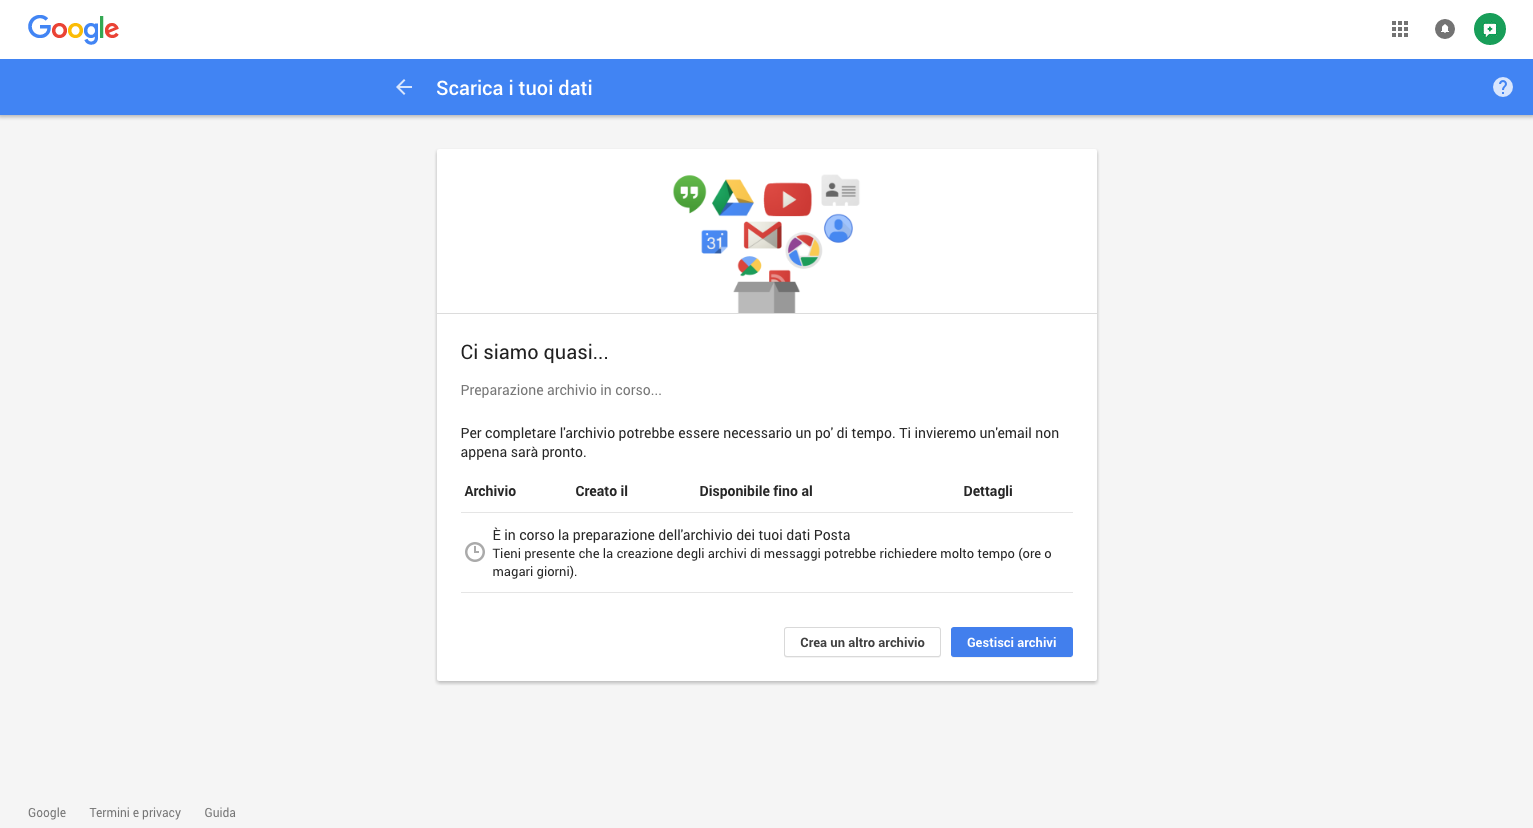Screen dimensions: 1533x828
Task: Click Crea un altro archivio button
Action: coord(862,642)
